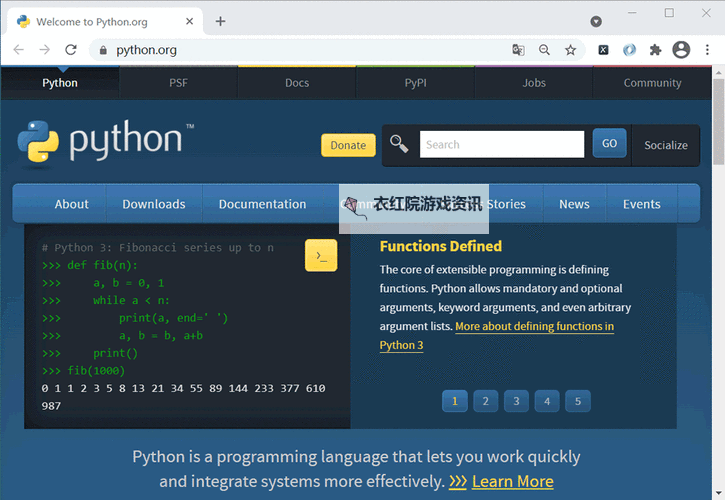Click the yellow Donate button

click(348, 145)
